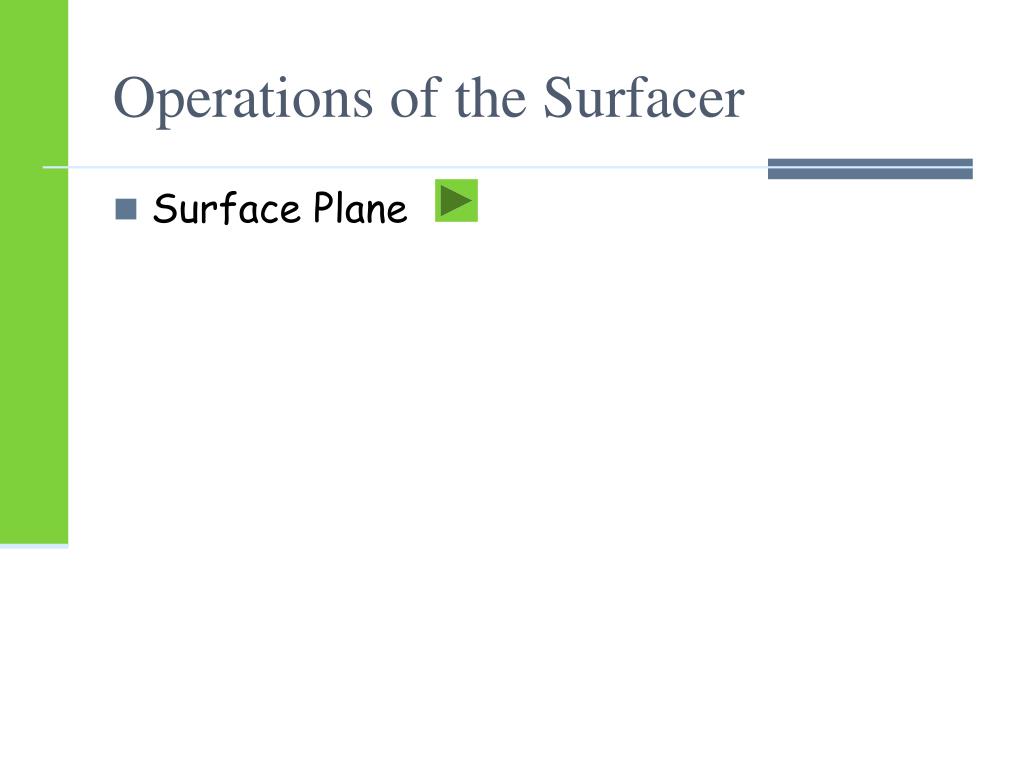Click the word "the" in the slide title
The width and height of the screenshot is (1024, 768).
click(490, 98)
